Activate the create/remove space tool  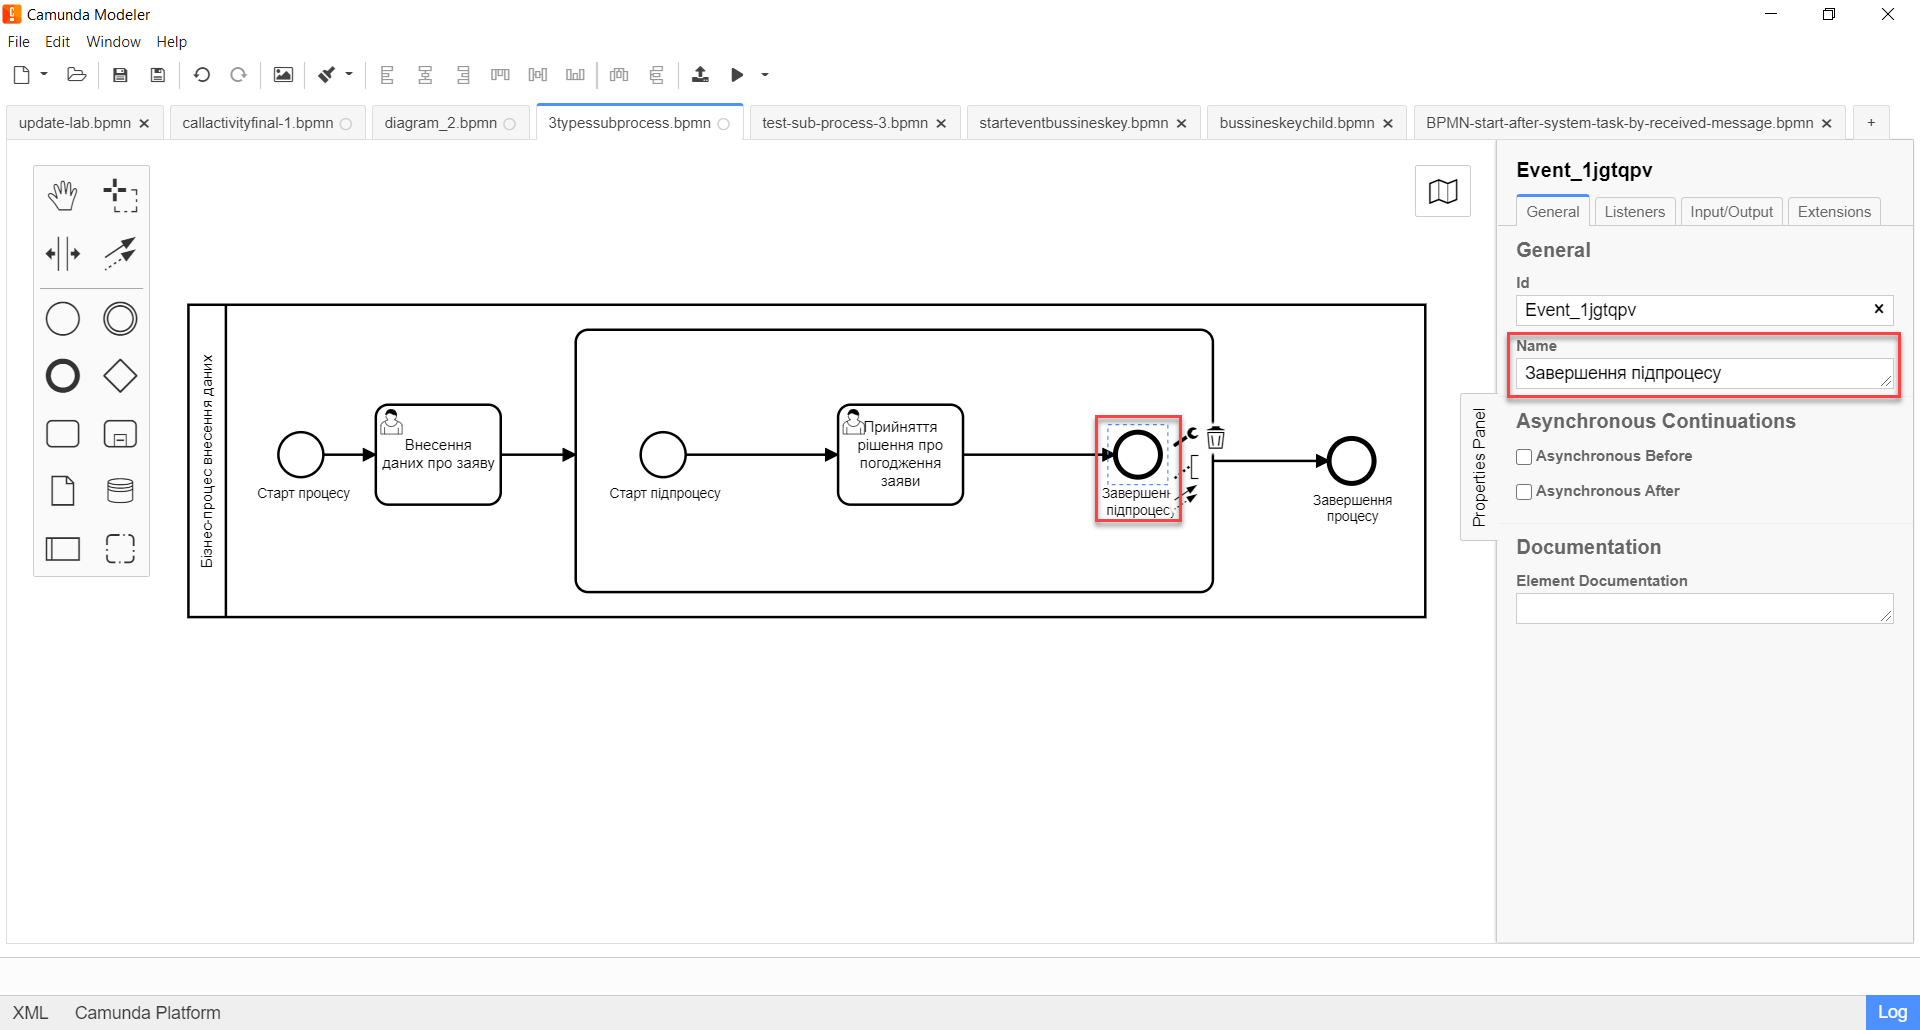63,253
